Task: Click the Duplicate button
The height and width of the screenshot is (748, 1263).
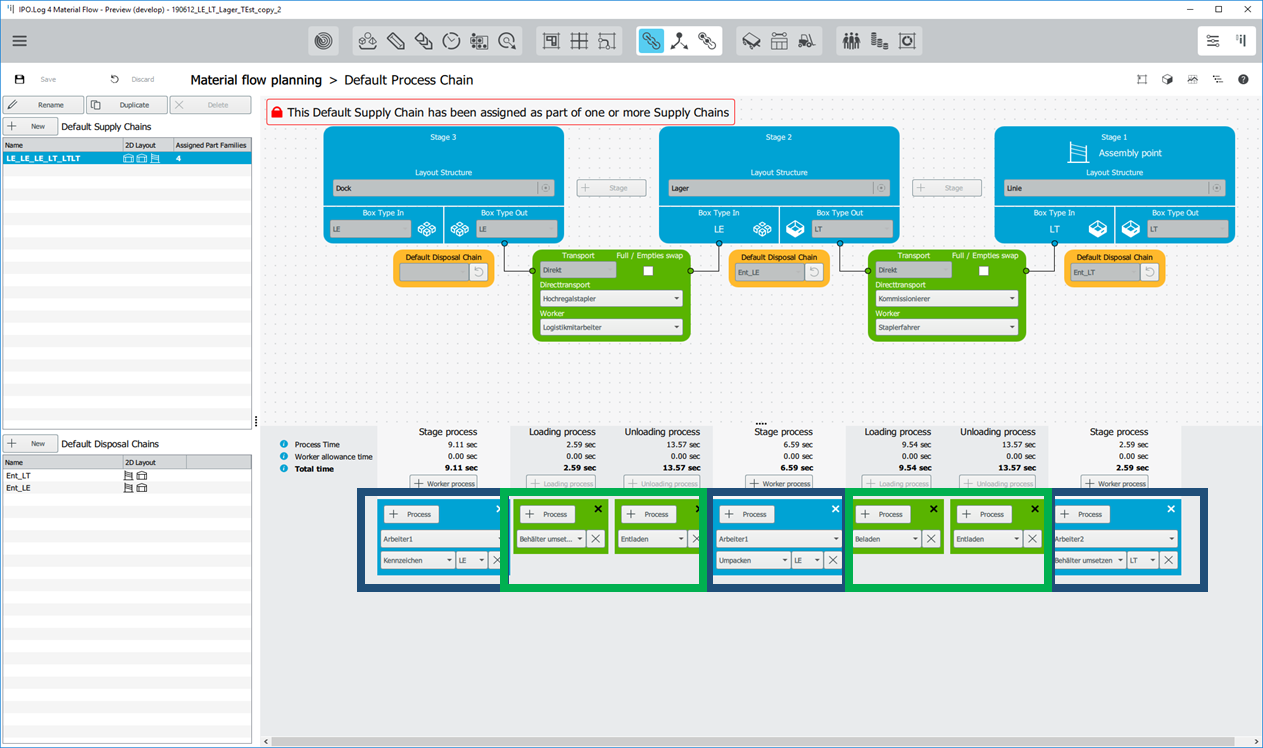Action: [x=126, y=104]
